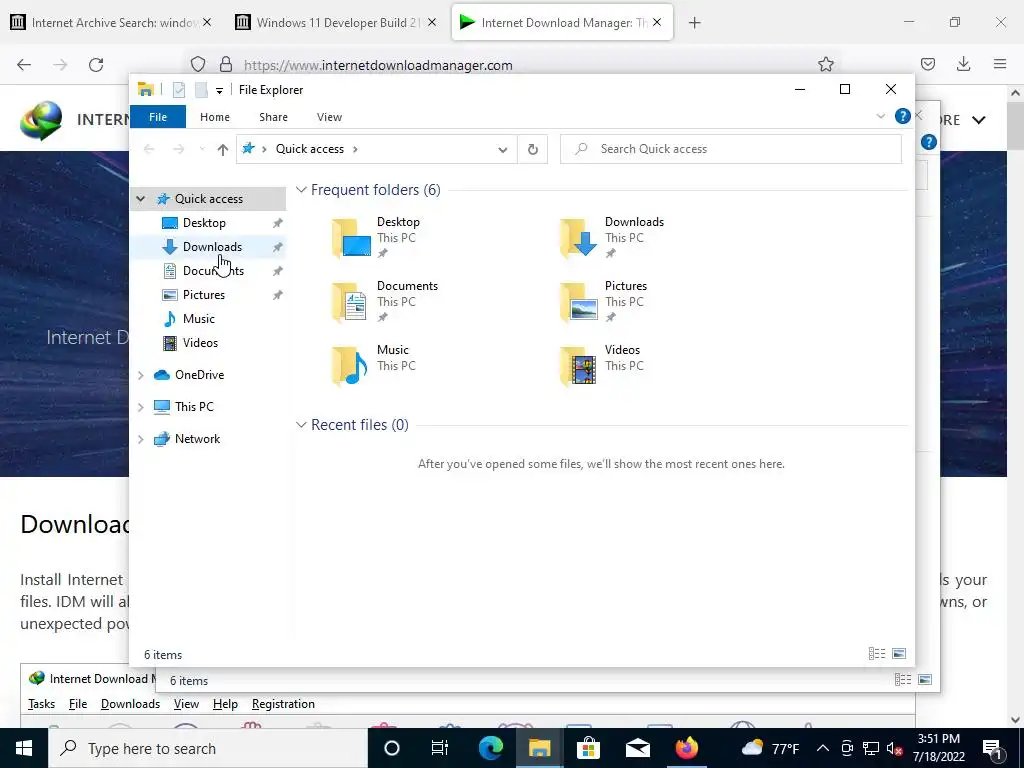The height and width of the screenshot is (768, 1024).
Task: Show hidden system tray icons
Action: coord(823,748)
